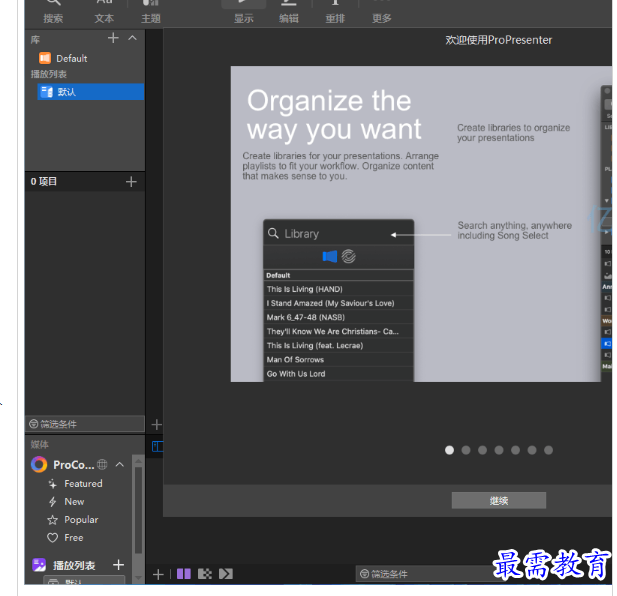This screenshot has height=596, width=617.
Task: Click the lightning bolt icon beside New
Action: [52, 502]
